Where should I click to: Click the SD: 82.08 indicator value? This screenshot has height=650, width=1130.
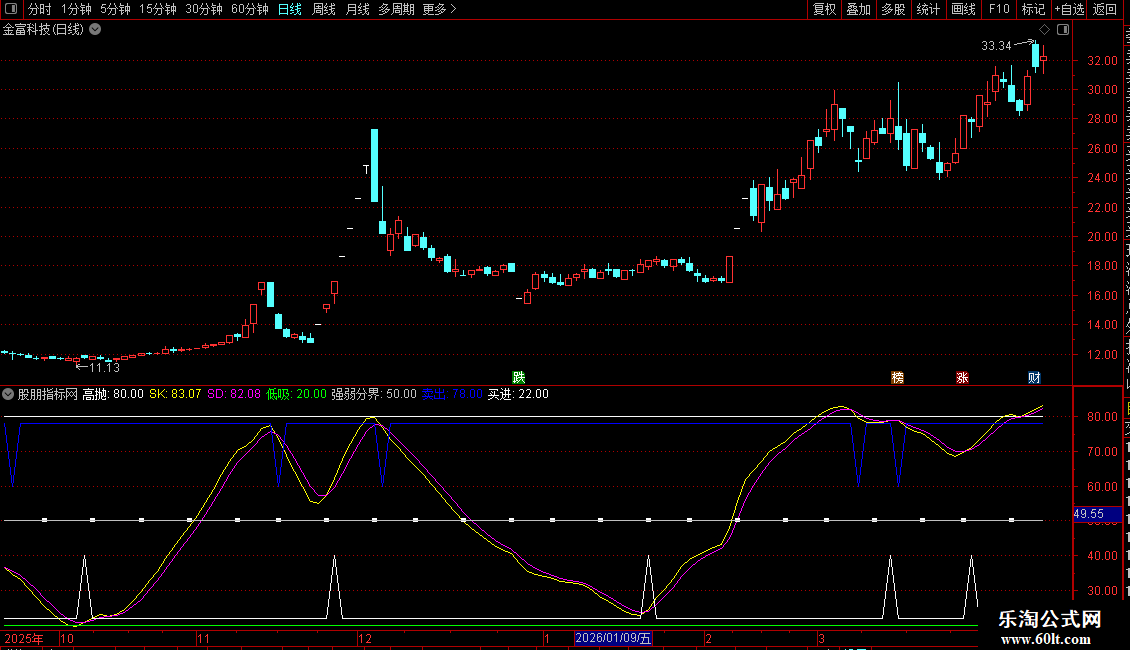tap(234, 394)
